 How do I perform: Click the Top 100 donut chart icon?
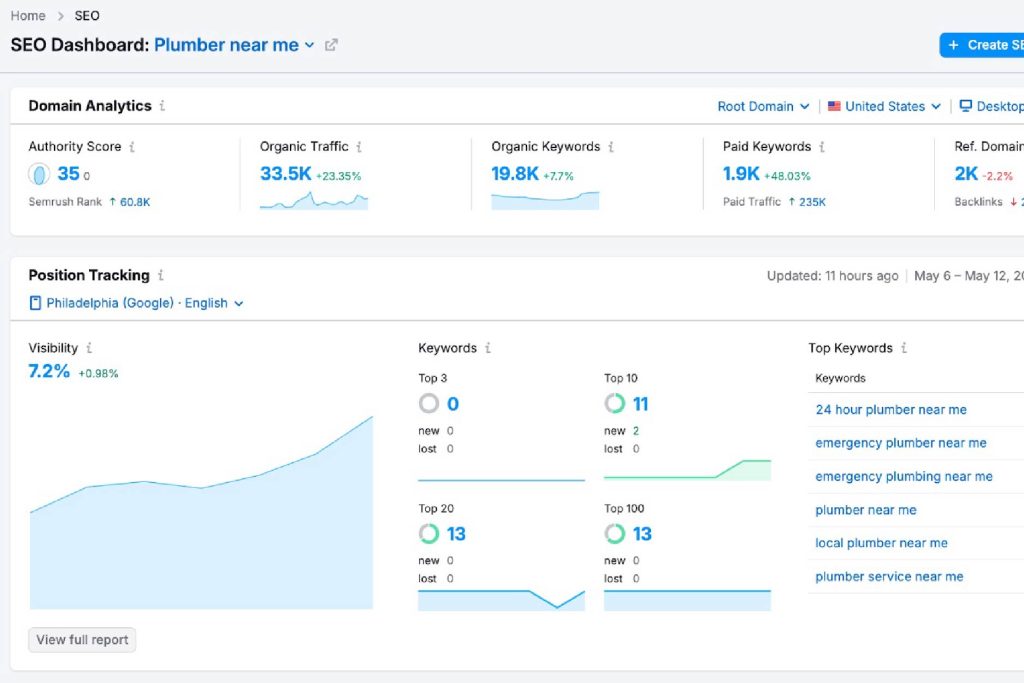pos(615,533)
